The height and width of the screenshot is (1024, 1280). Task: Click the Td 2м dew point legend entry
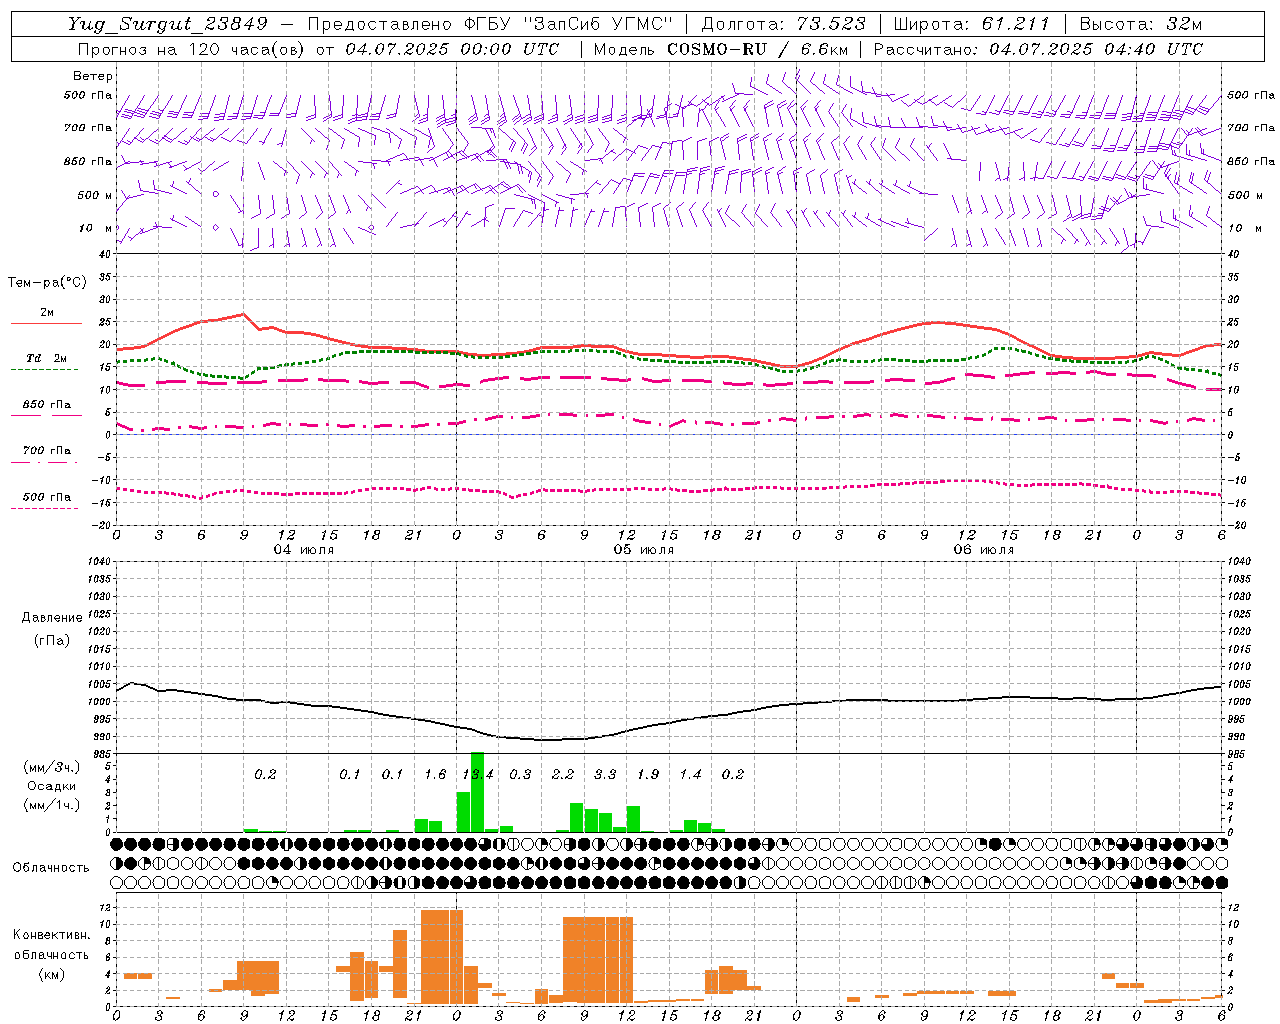[47, 358]
